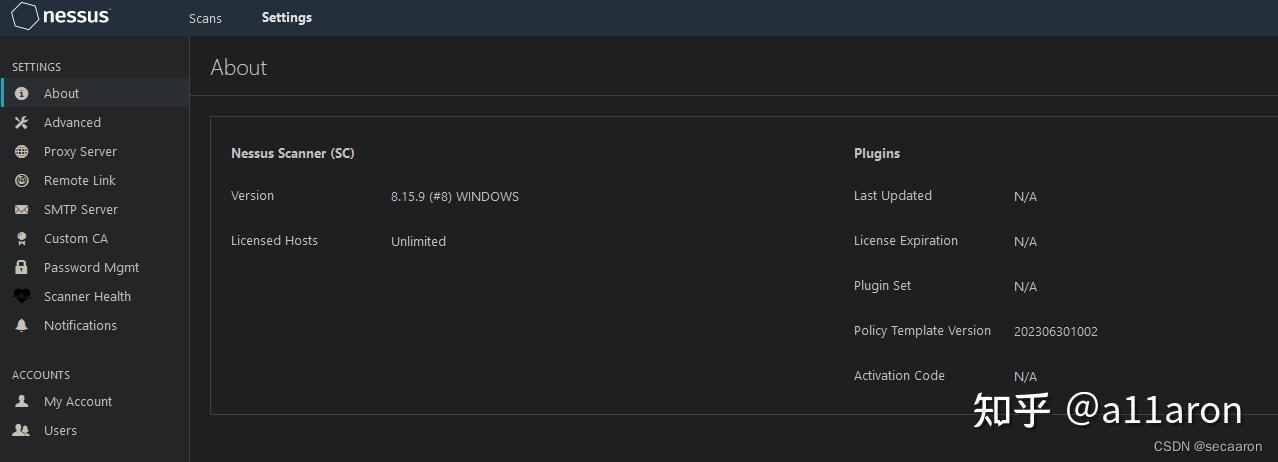Select the Users account link

pos(60,430)
